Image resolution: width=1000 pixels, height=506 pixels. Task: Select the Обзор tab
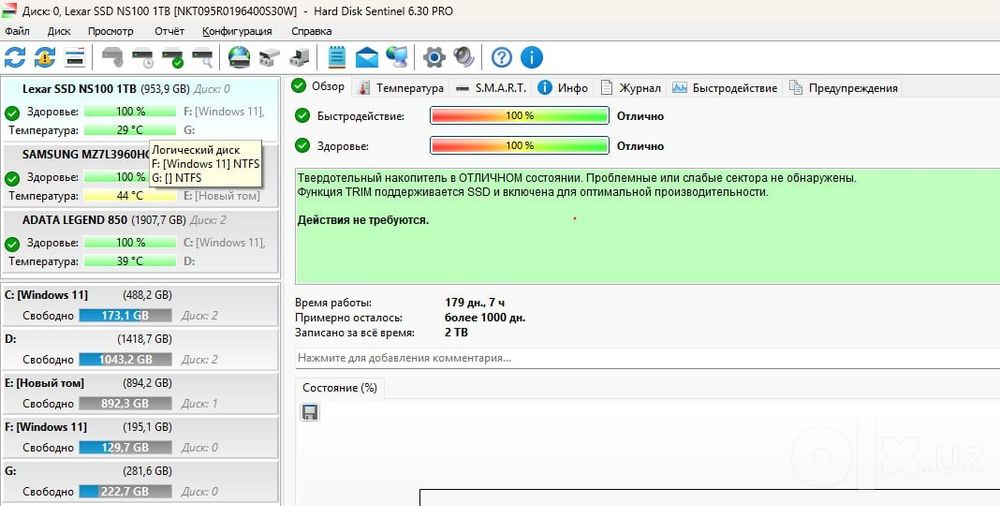(319, 86)
